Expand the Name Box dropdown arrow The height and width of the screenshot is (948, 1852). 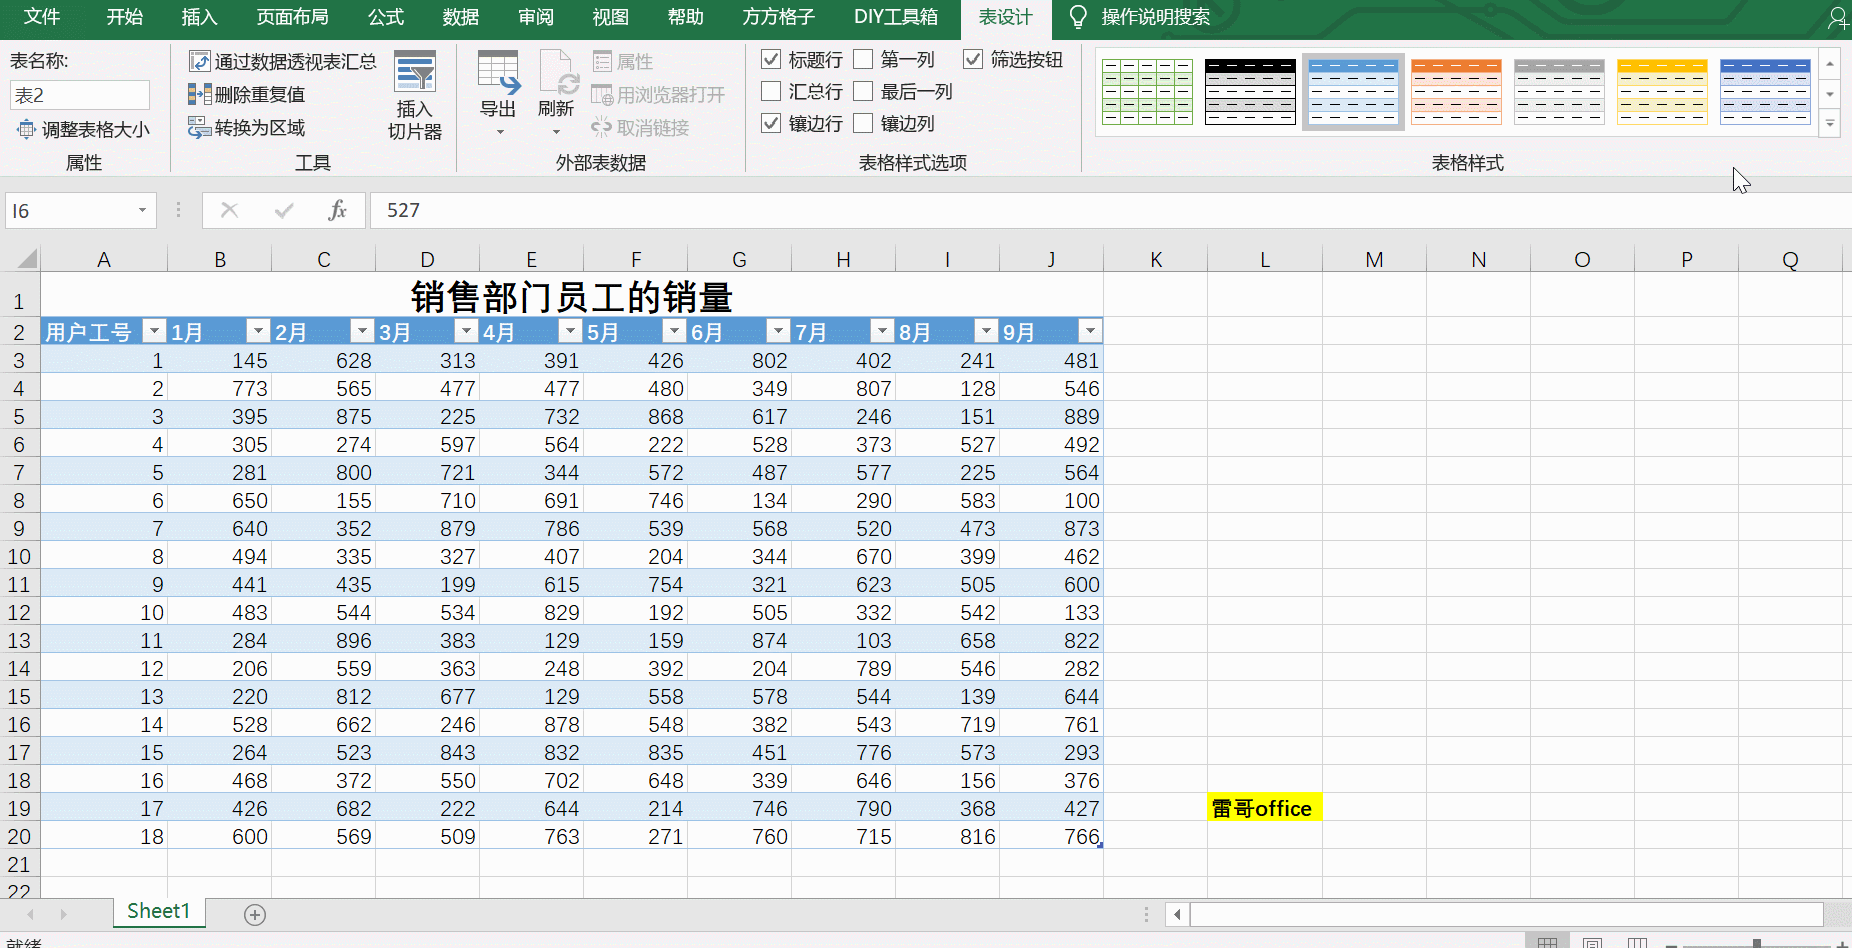pyautogui.click(x=142, y=210)
